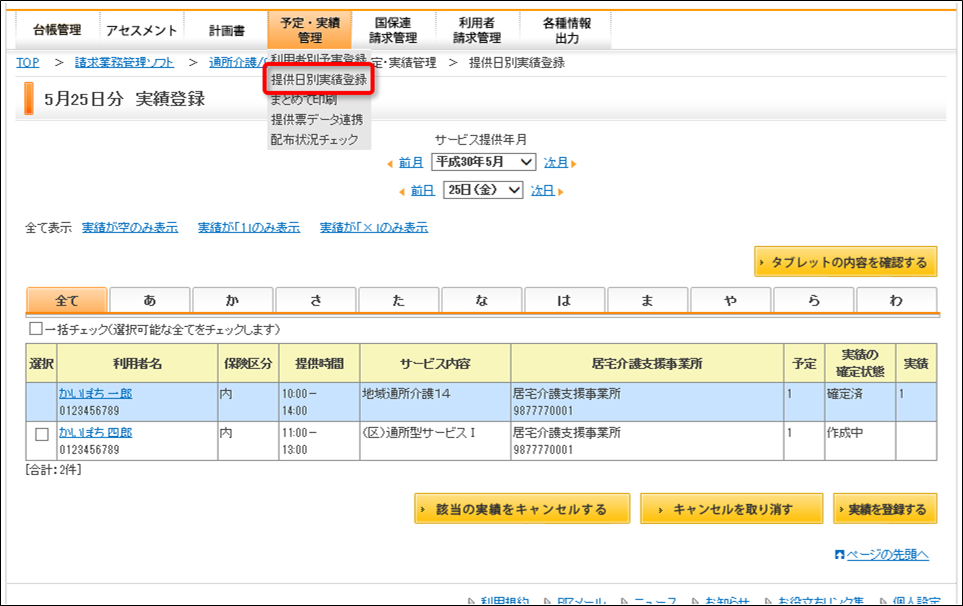Select the わ tab
This screenshot has width=963, height=606.
point(897,300)
